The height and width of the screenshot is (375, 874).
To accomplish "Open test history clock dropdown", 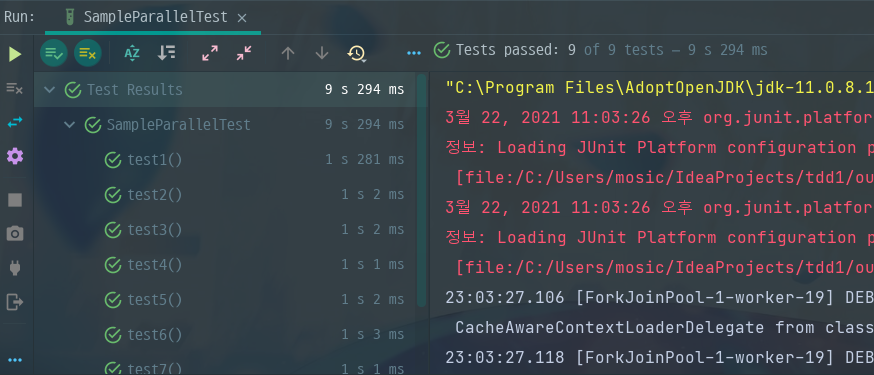I will [356, 53].
